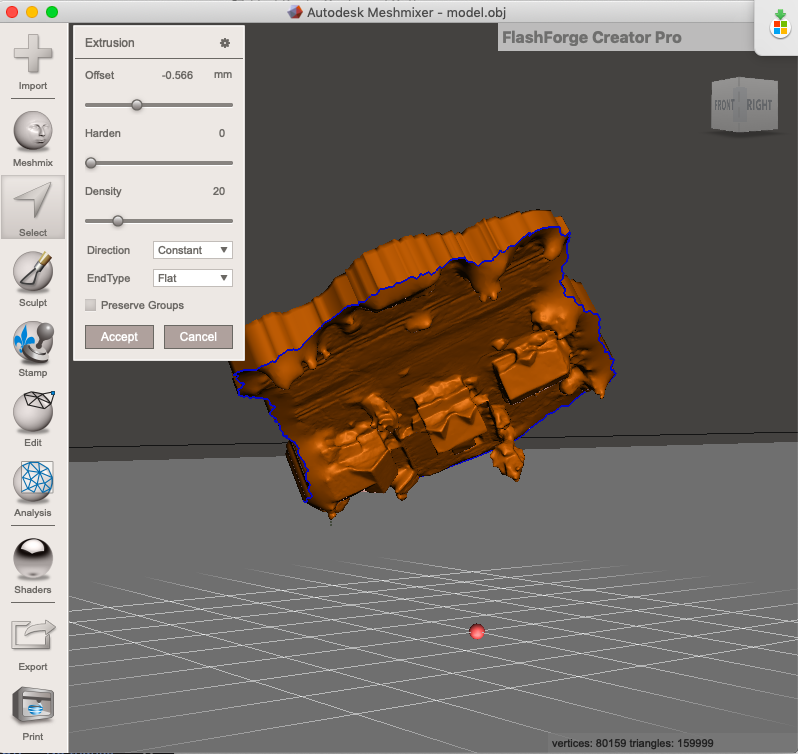Open the Stamp tool
Image resolution: width=798 pixels, height=754 pixels.
(x=33, y=349)
